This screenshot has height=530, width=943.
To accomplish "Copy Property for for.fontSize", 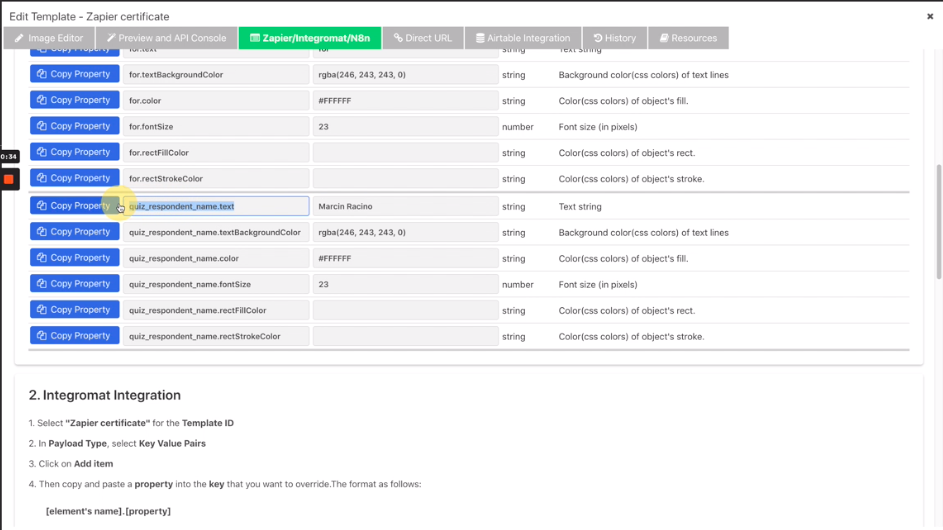I will [x=75, y=126].
